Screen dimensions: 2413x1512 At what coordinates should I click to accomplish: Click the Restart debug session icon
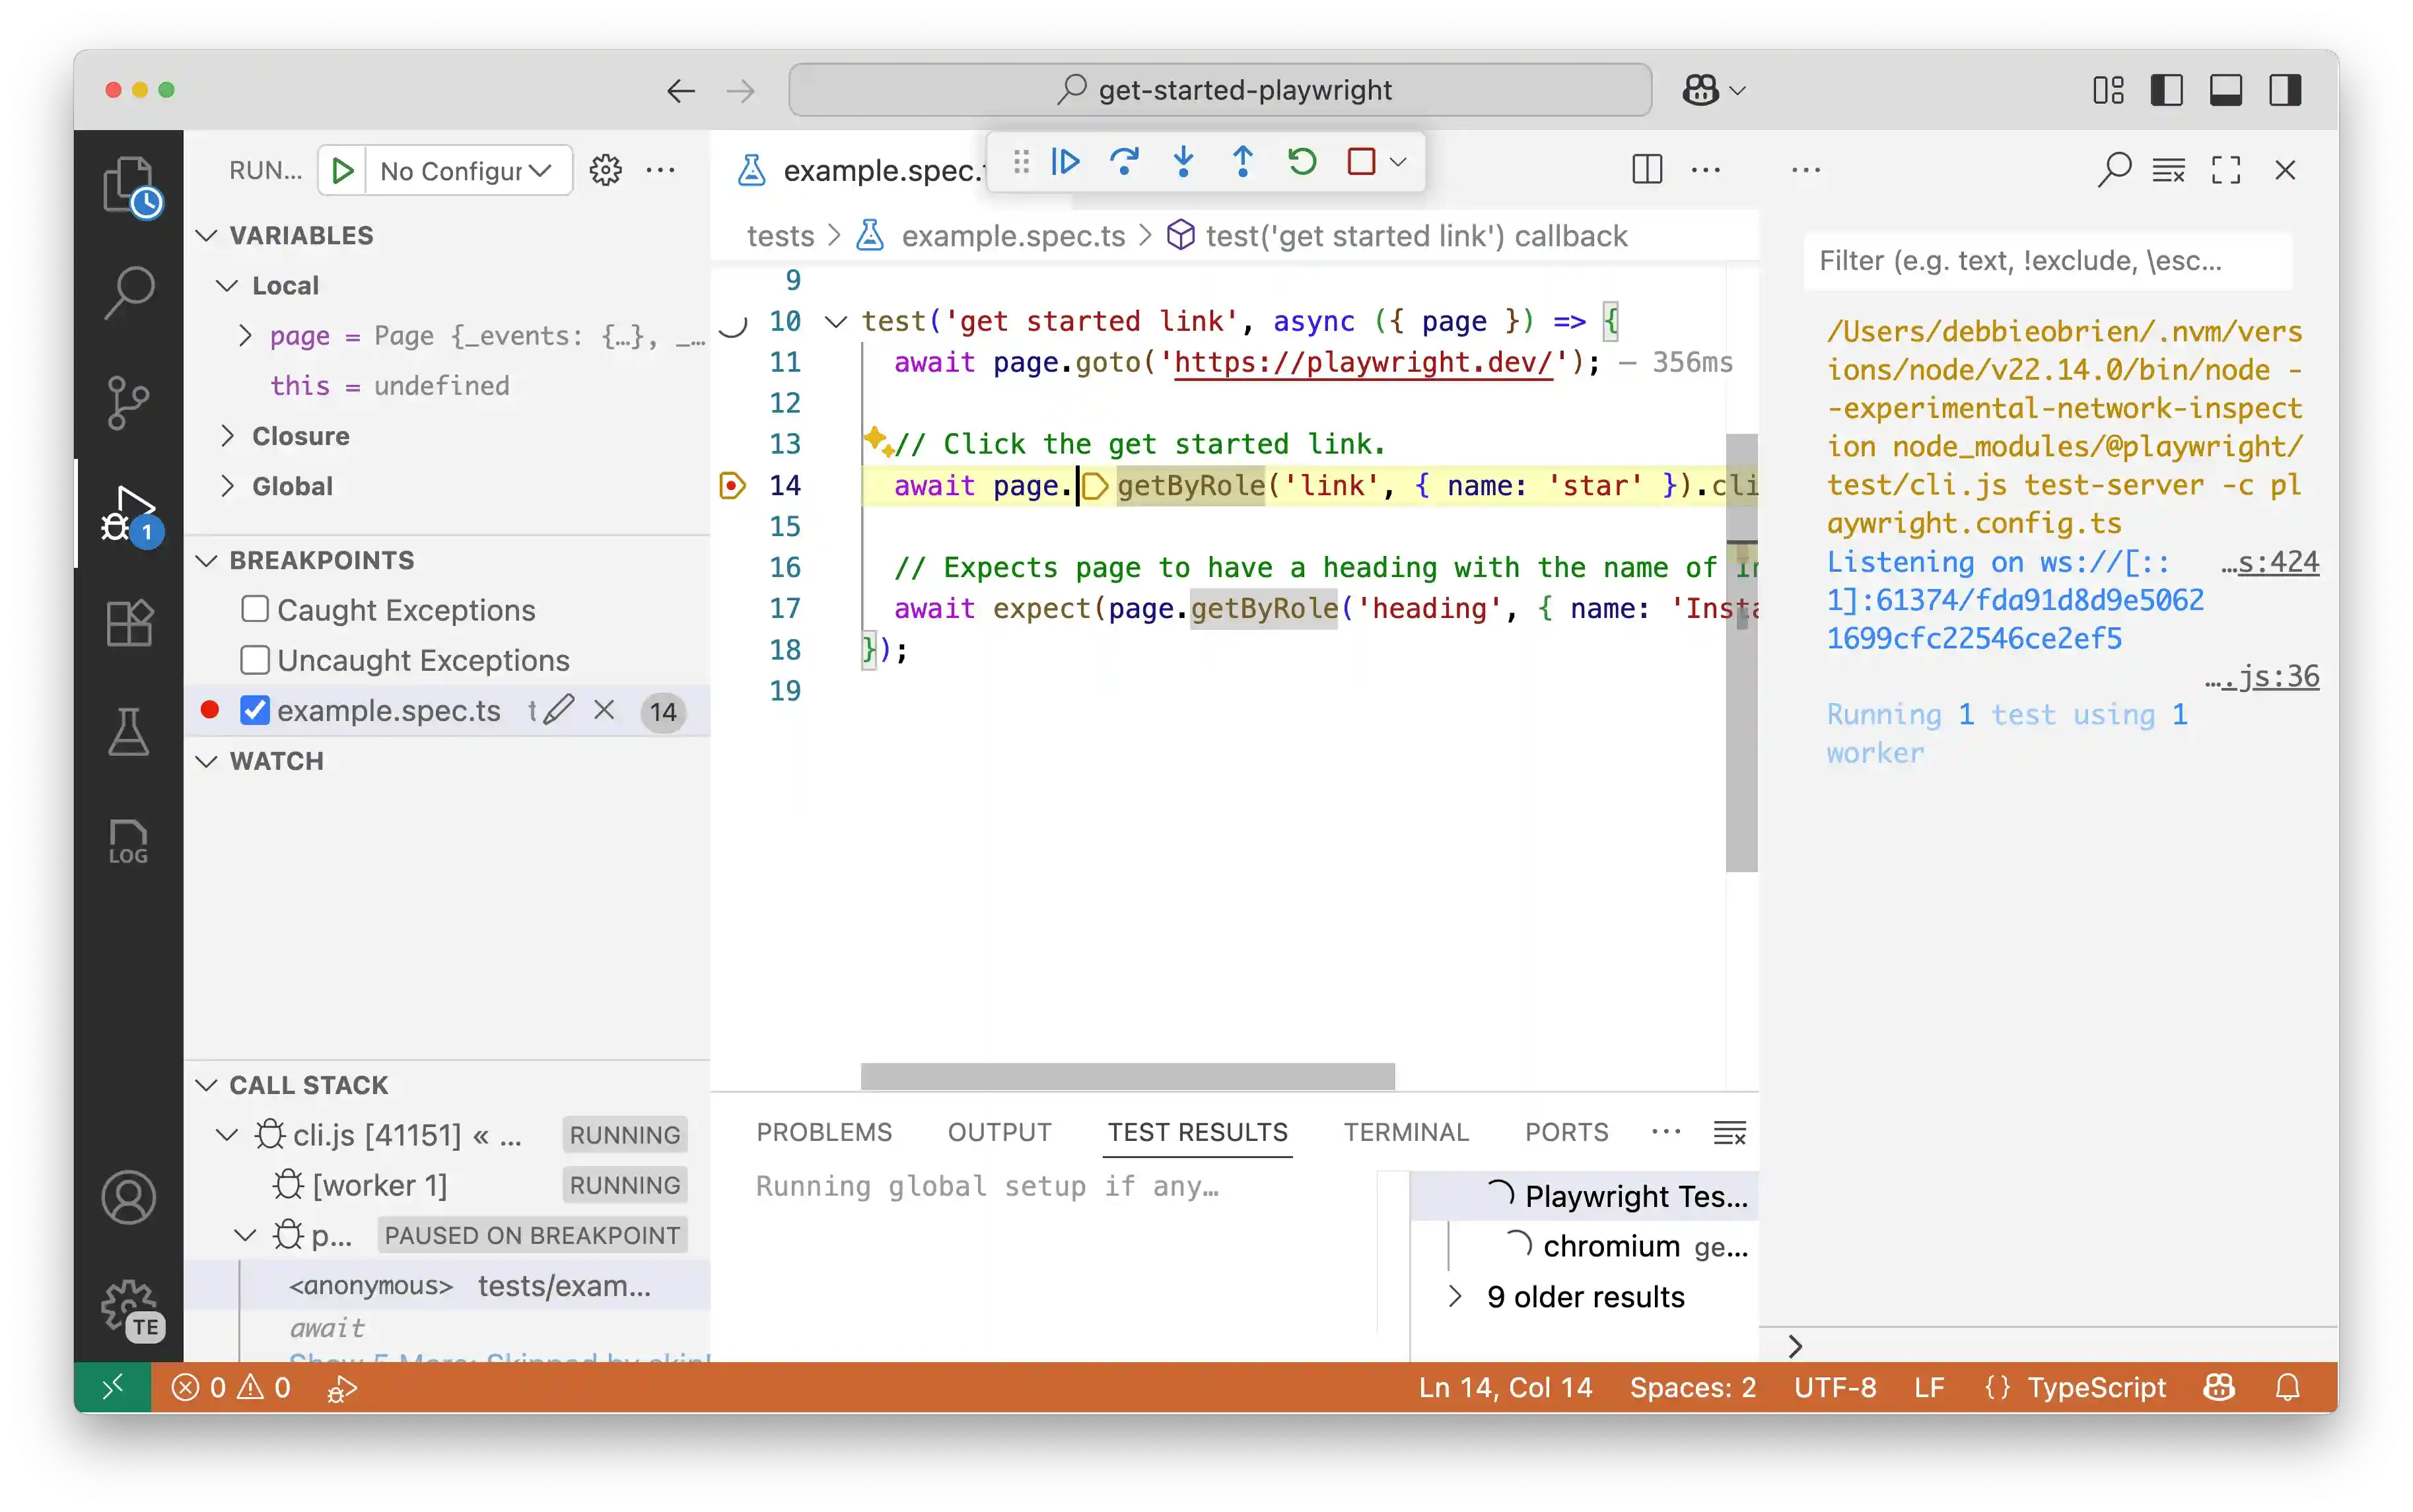pos(1301,161)
